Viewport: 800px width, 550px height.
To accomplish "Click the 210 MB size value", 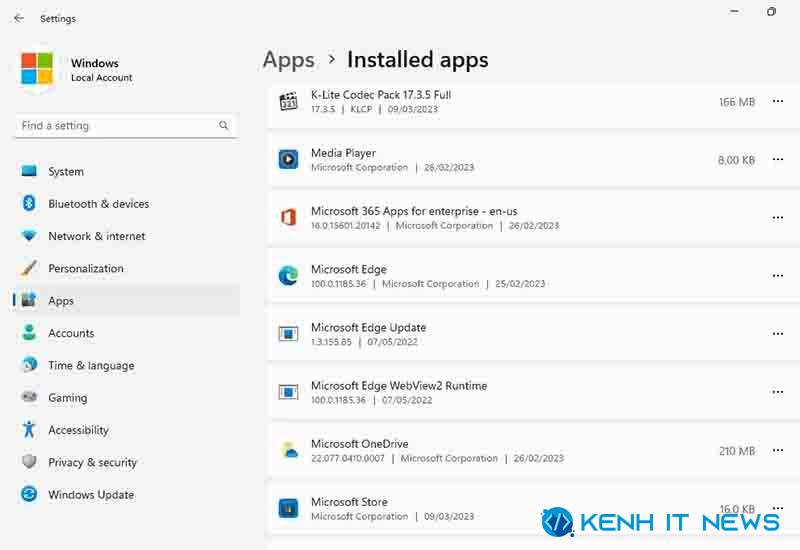I will pyautogui.click(x=737, y=451).
